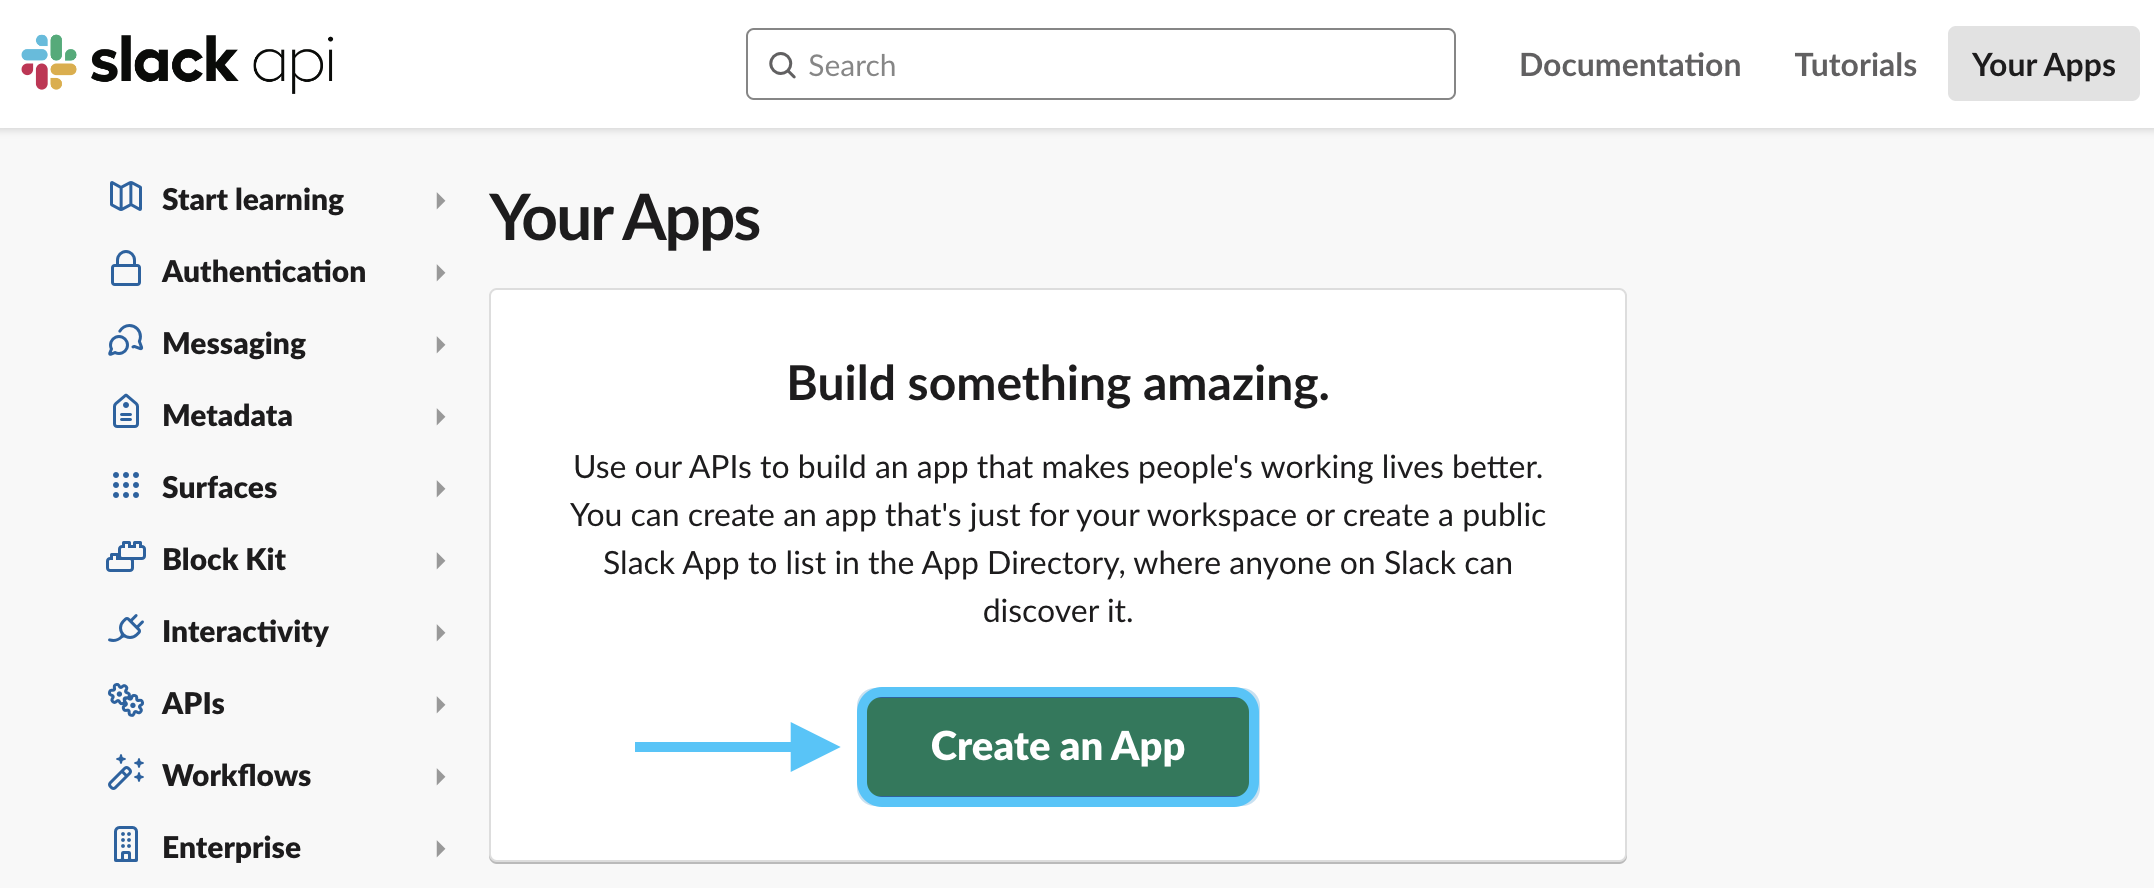Open the Tutorials nav item
The image size is (2154, 888).
coord(1855,65)
